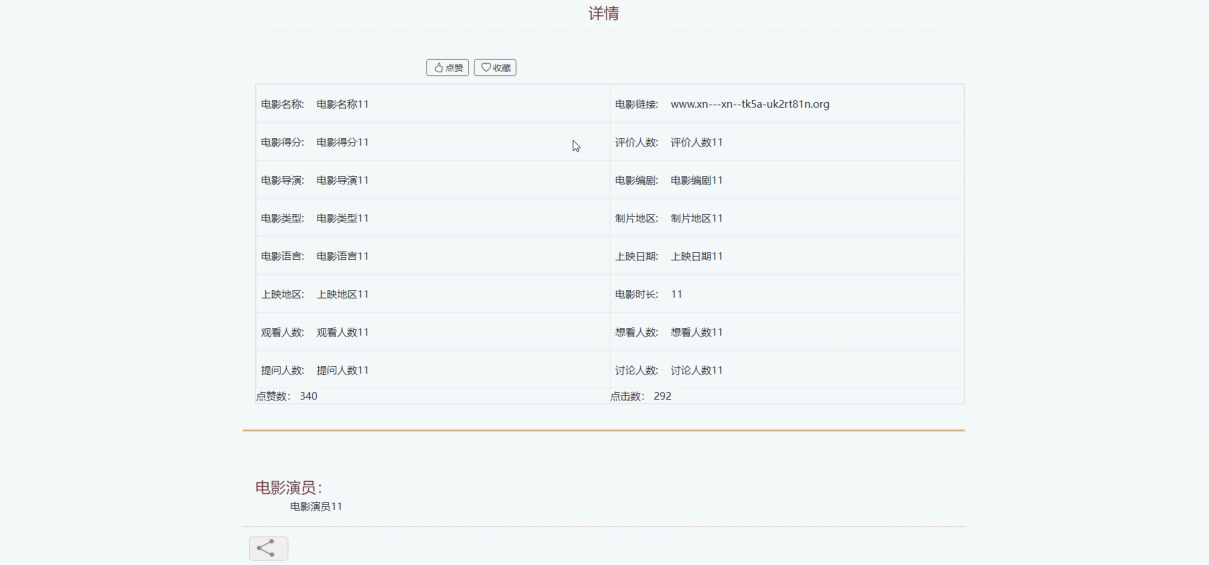Select the 电影时长 value 11
The image size is (1209, 565).
tap(677, 294)
